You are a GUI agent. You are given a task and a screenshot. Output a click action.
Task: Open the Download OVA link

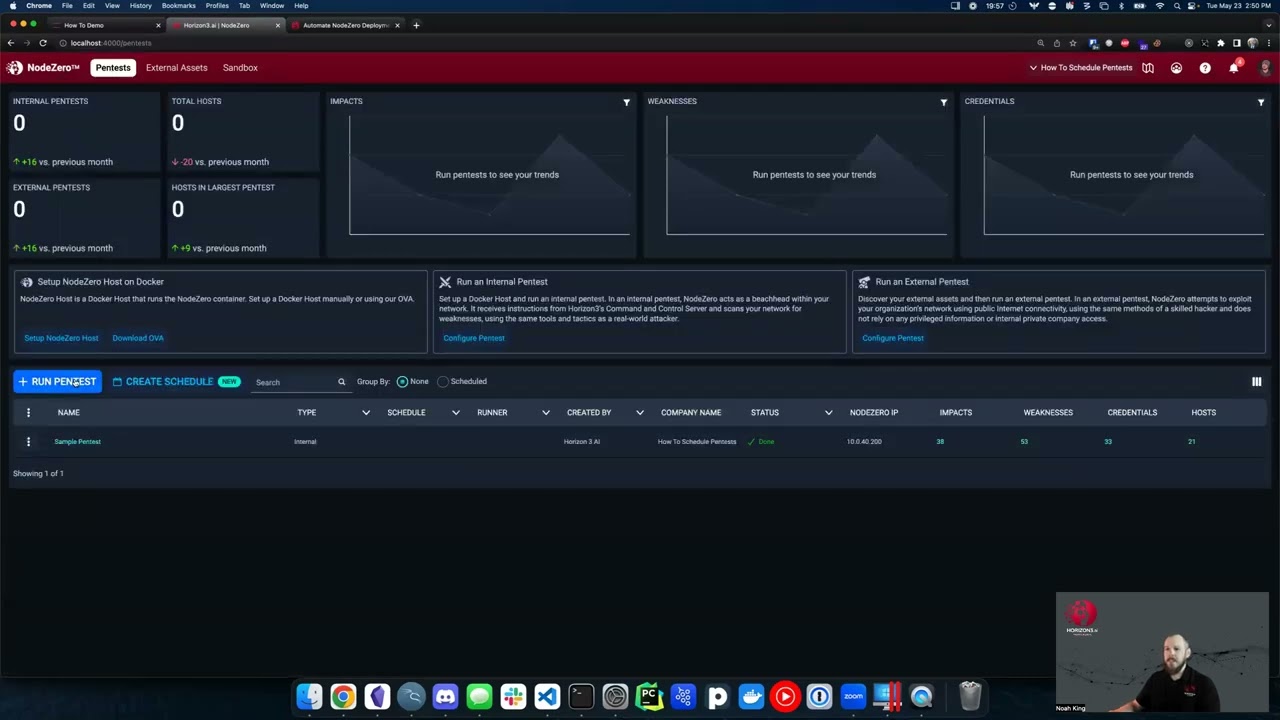138,338
